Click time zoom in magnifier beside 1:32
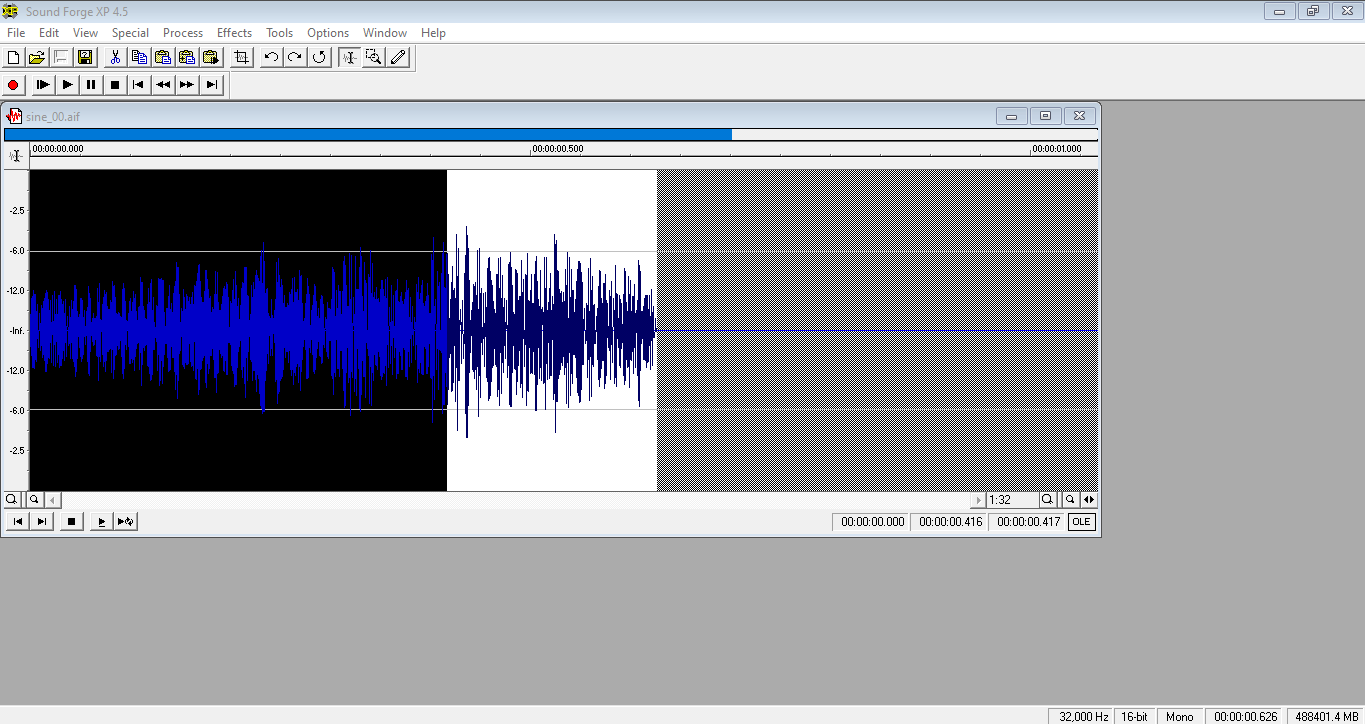 click(x=1047, y=499)
